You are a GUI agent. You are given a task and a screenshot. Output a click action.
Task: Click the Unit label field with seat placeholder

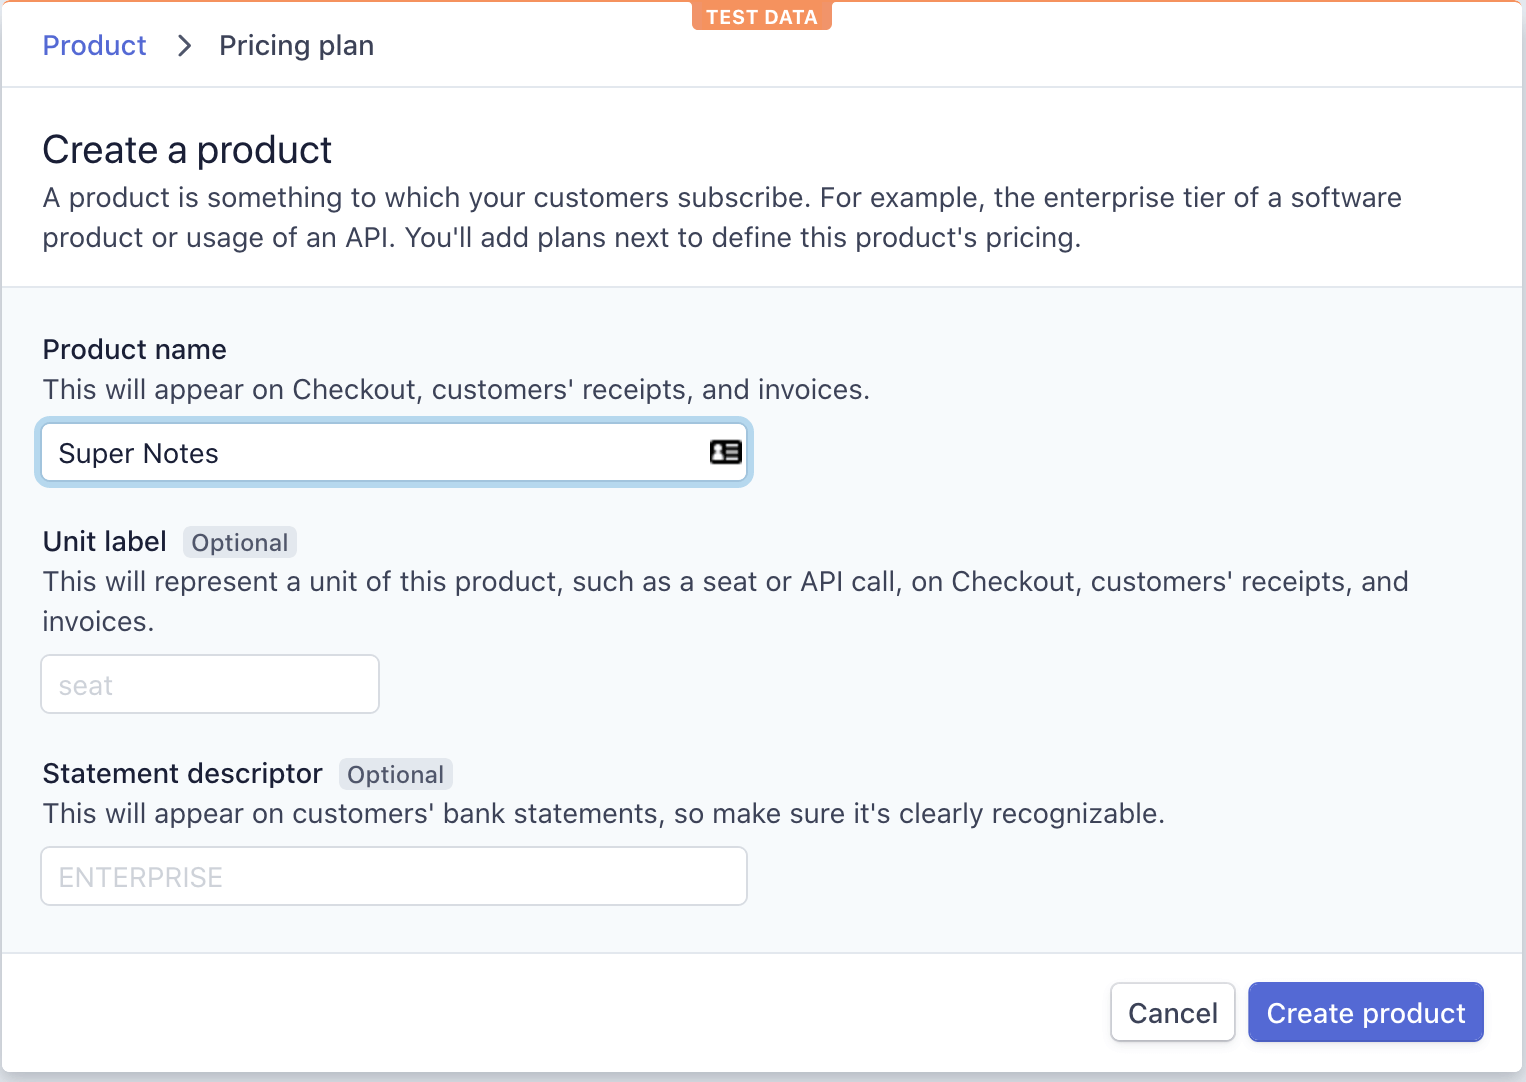(210, 685)
